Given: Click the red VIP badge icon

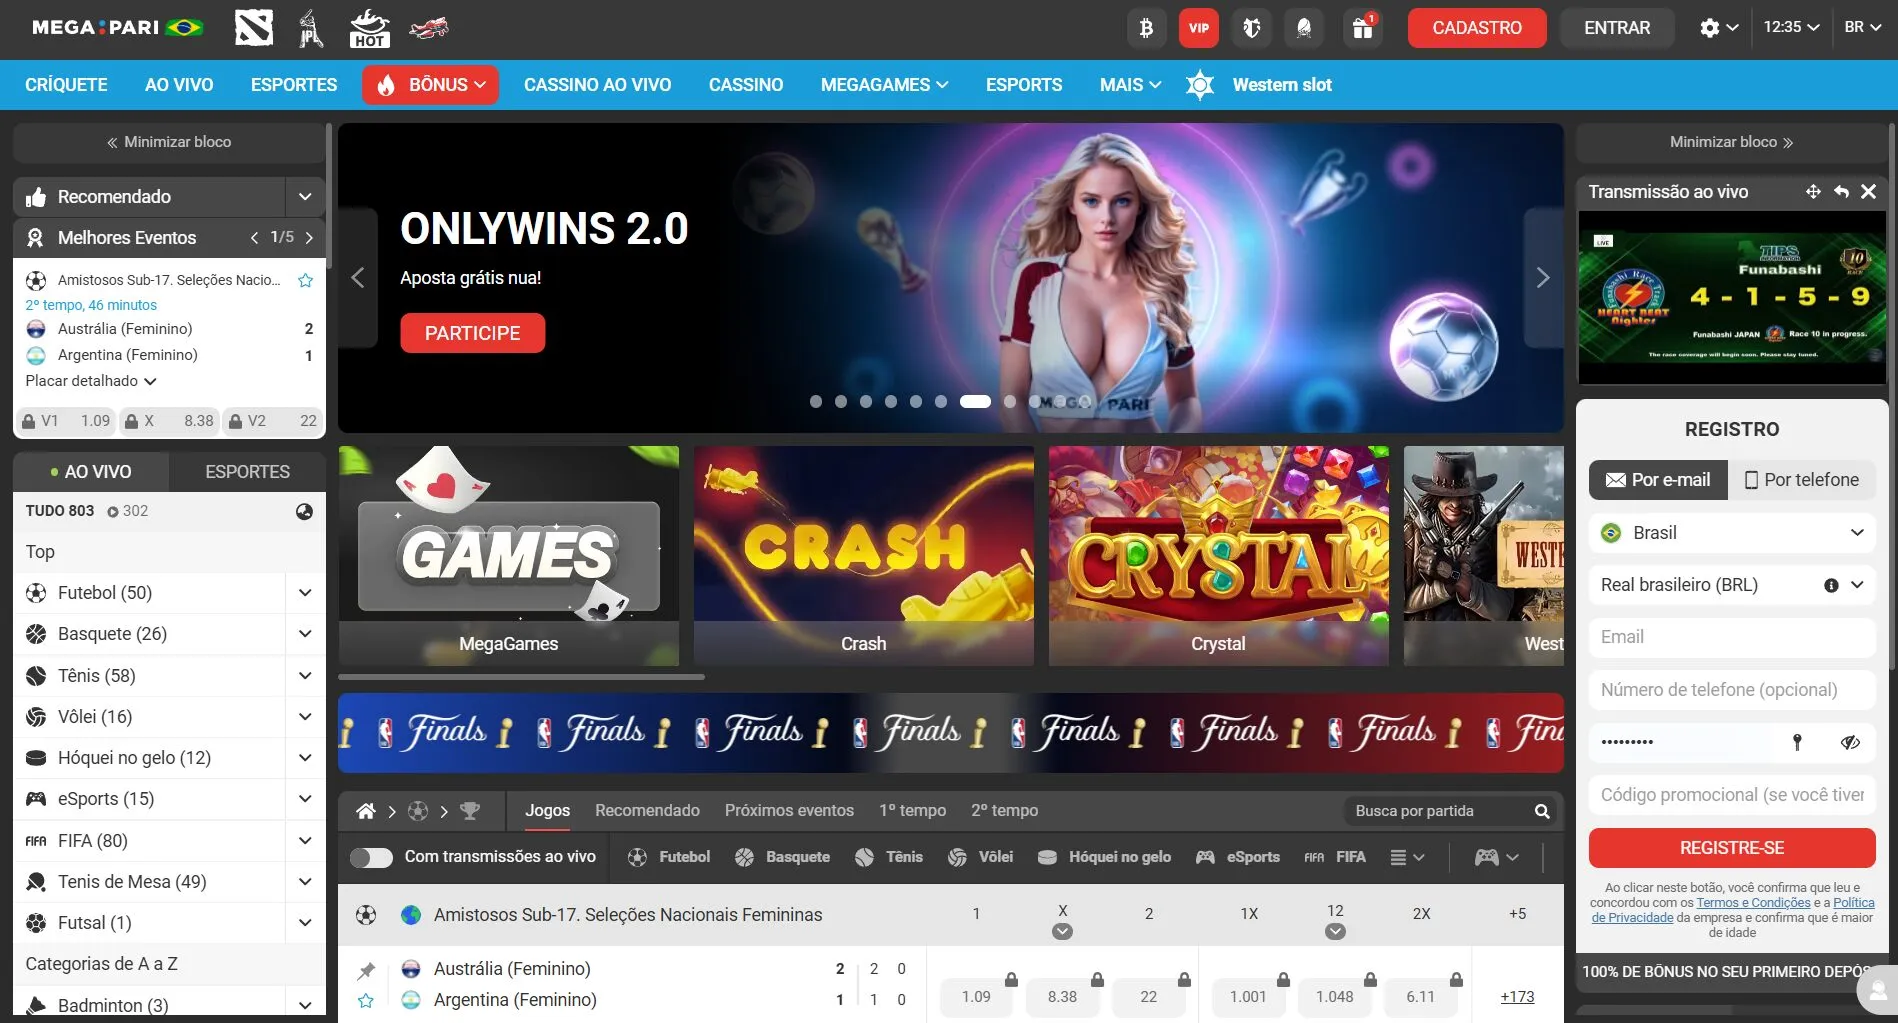Looking at the screenshot, I should 1199,28.
